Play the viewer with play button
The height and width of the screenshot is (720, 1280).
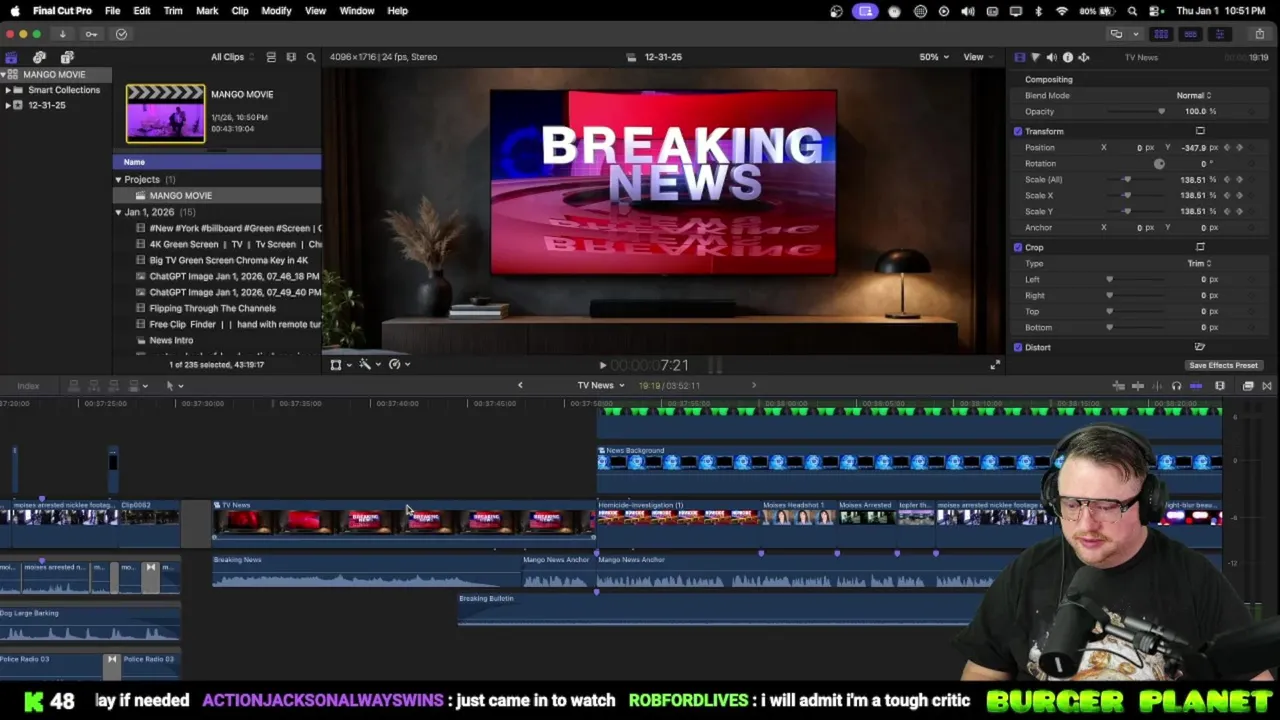[602, 366]
